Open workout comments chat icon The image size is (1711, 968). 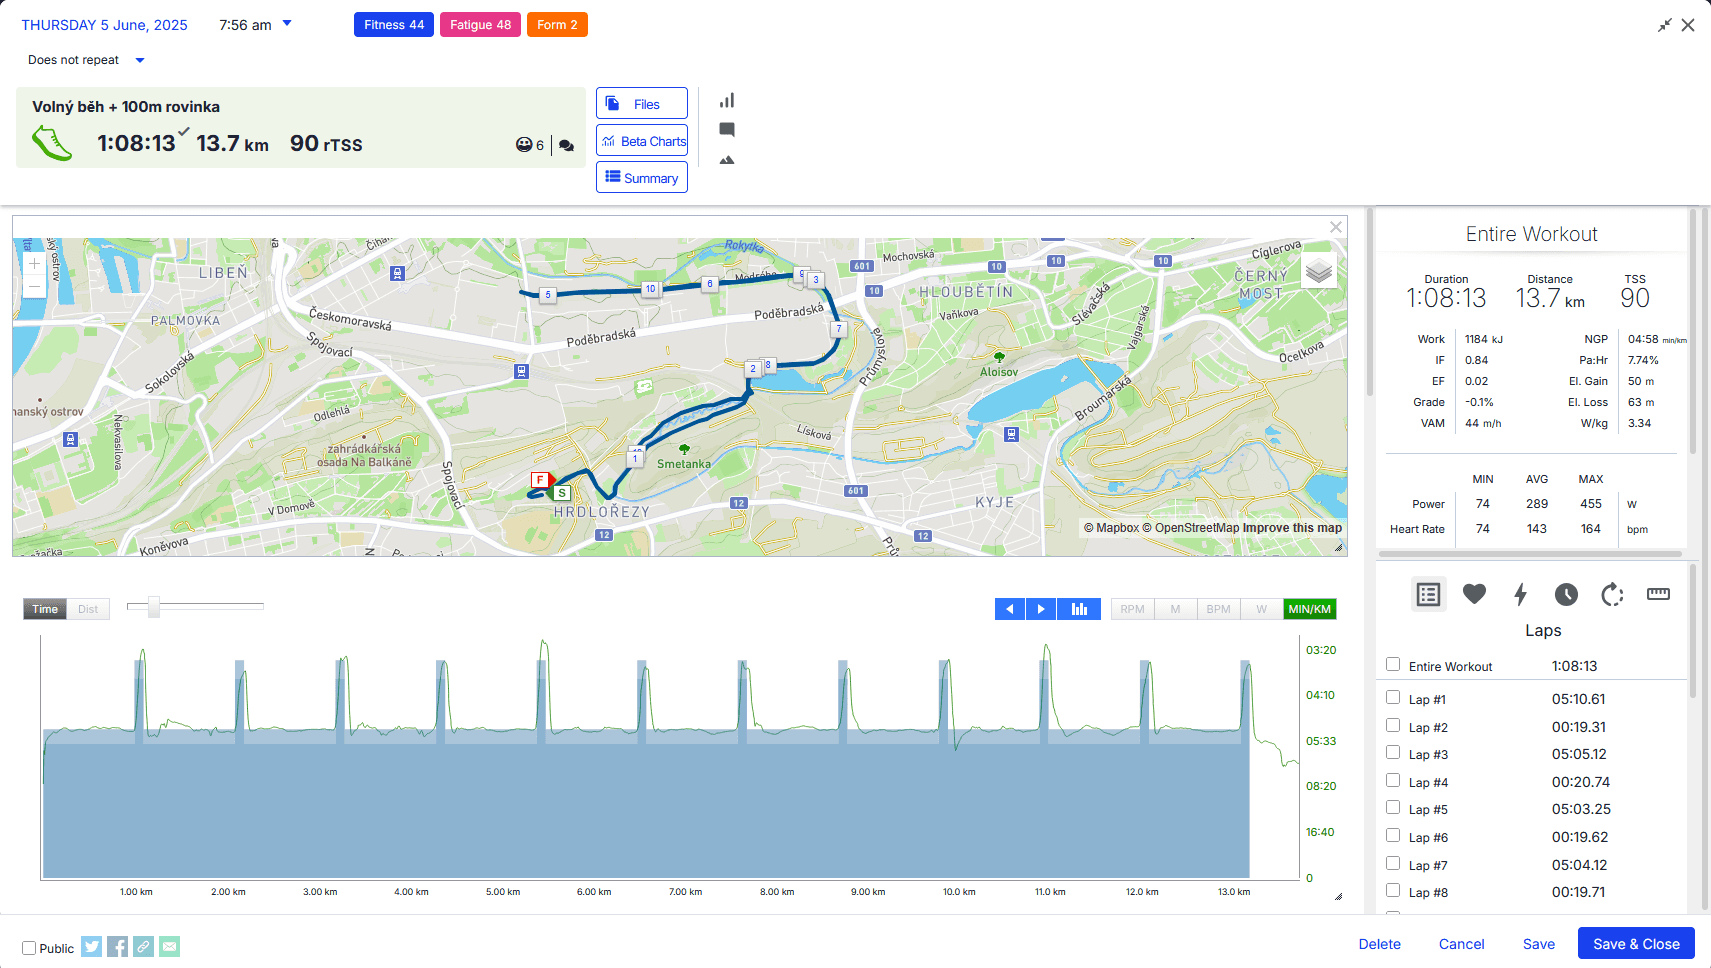click(567, 145)
